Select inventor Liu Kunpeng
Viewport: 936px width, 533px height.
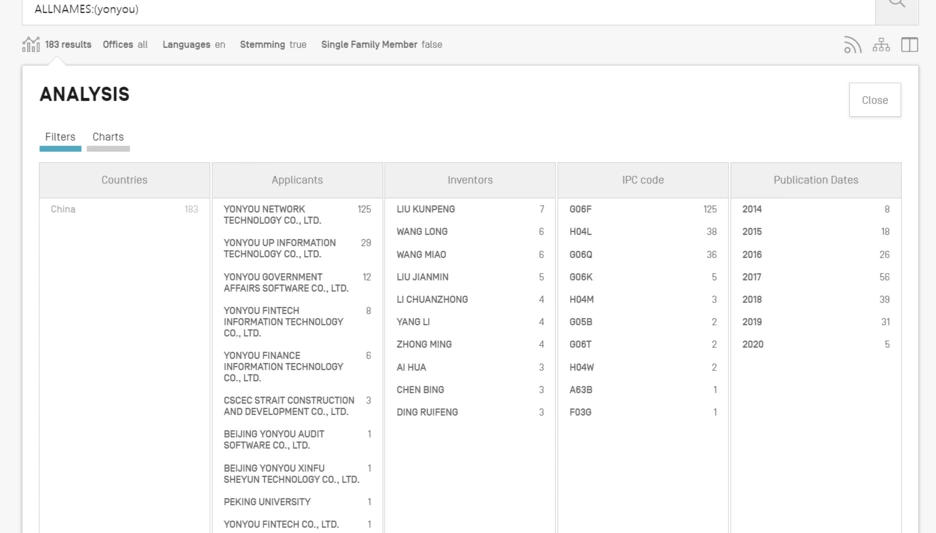point(470,209)
